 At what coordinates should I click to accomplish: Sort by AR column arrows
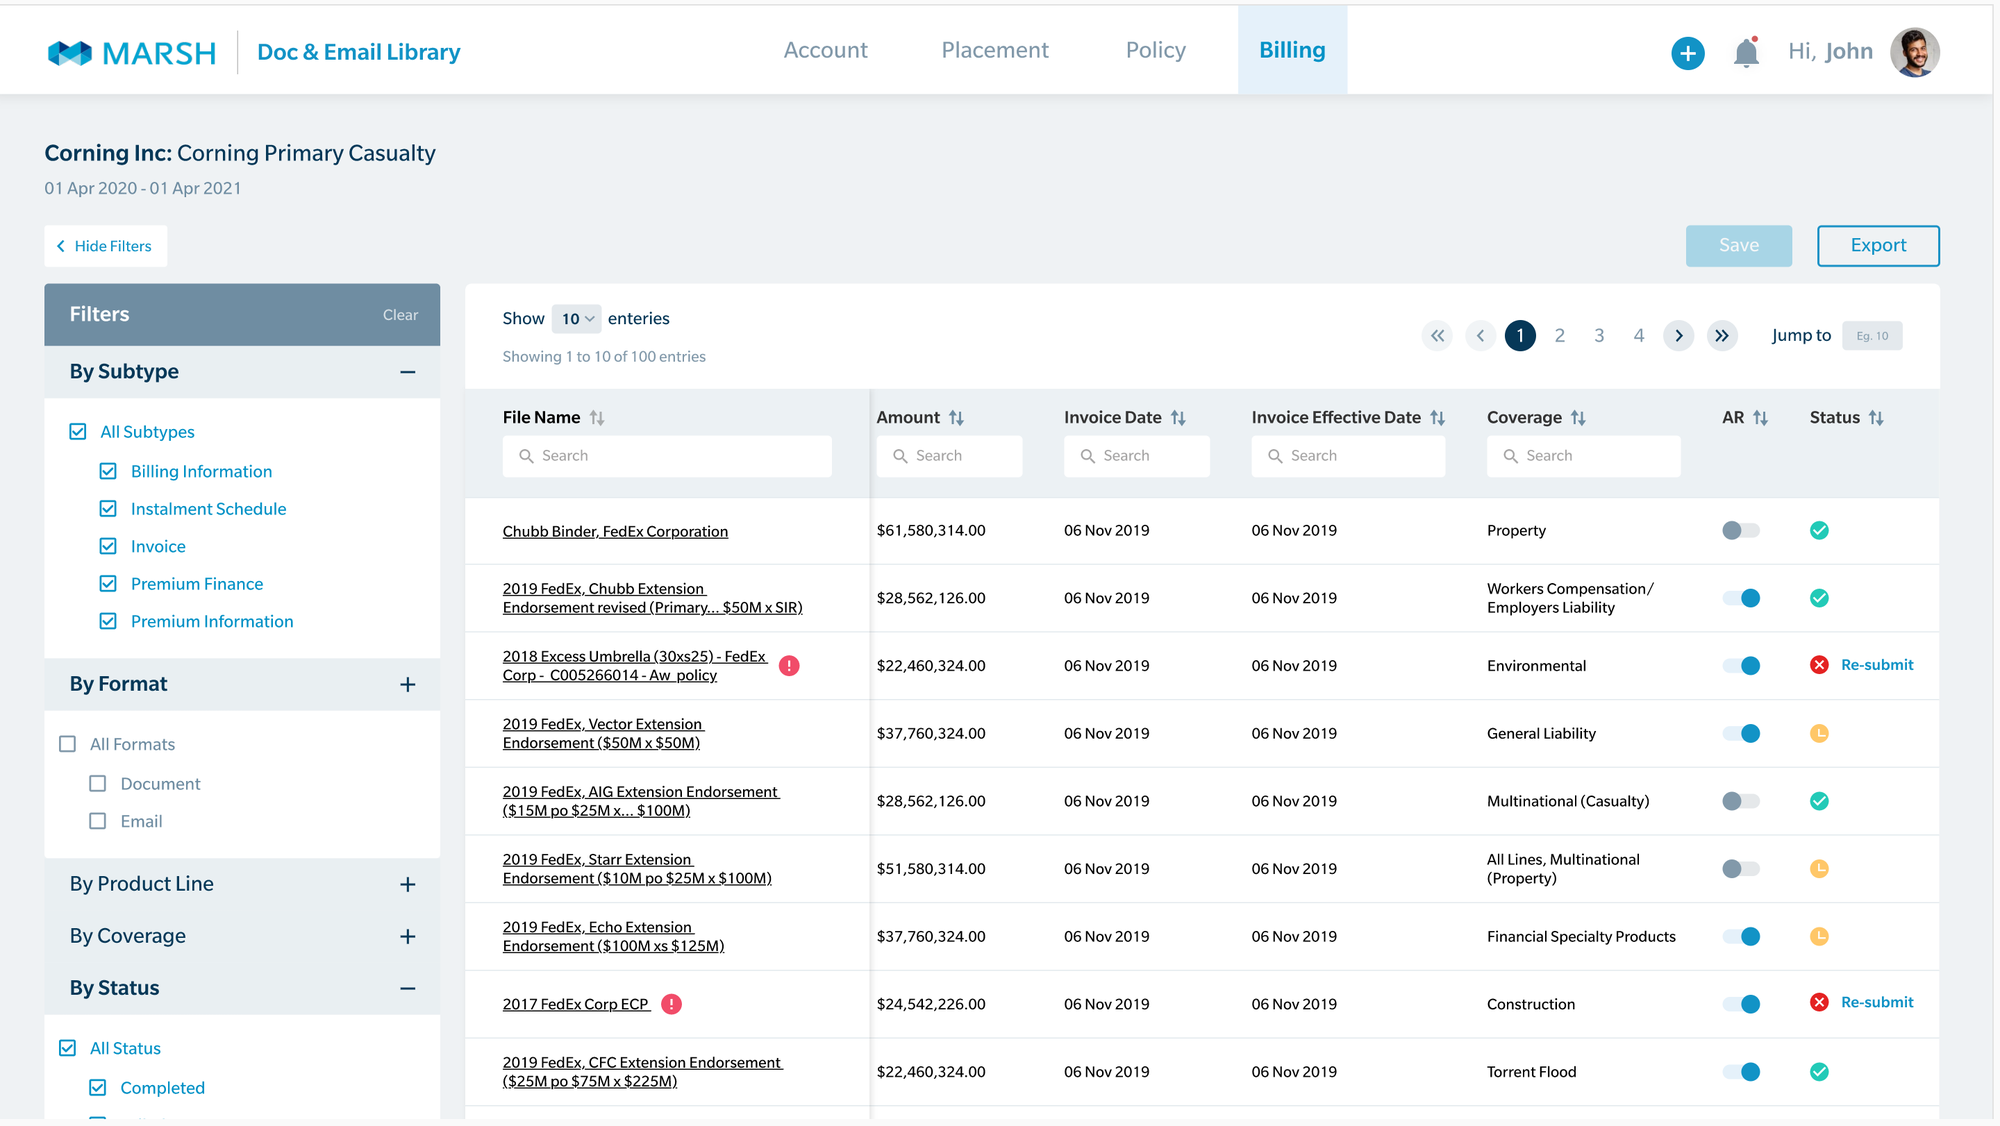point(1761,418)
